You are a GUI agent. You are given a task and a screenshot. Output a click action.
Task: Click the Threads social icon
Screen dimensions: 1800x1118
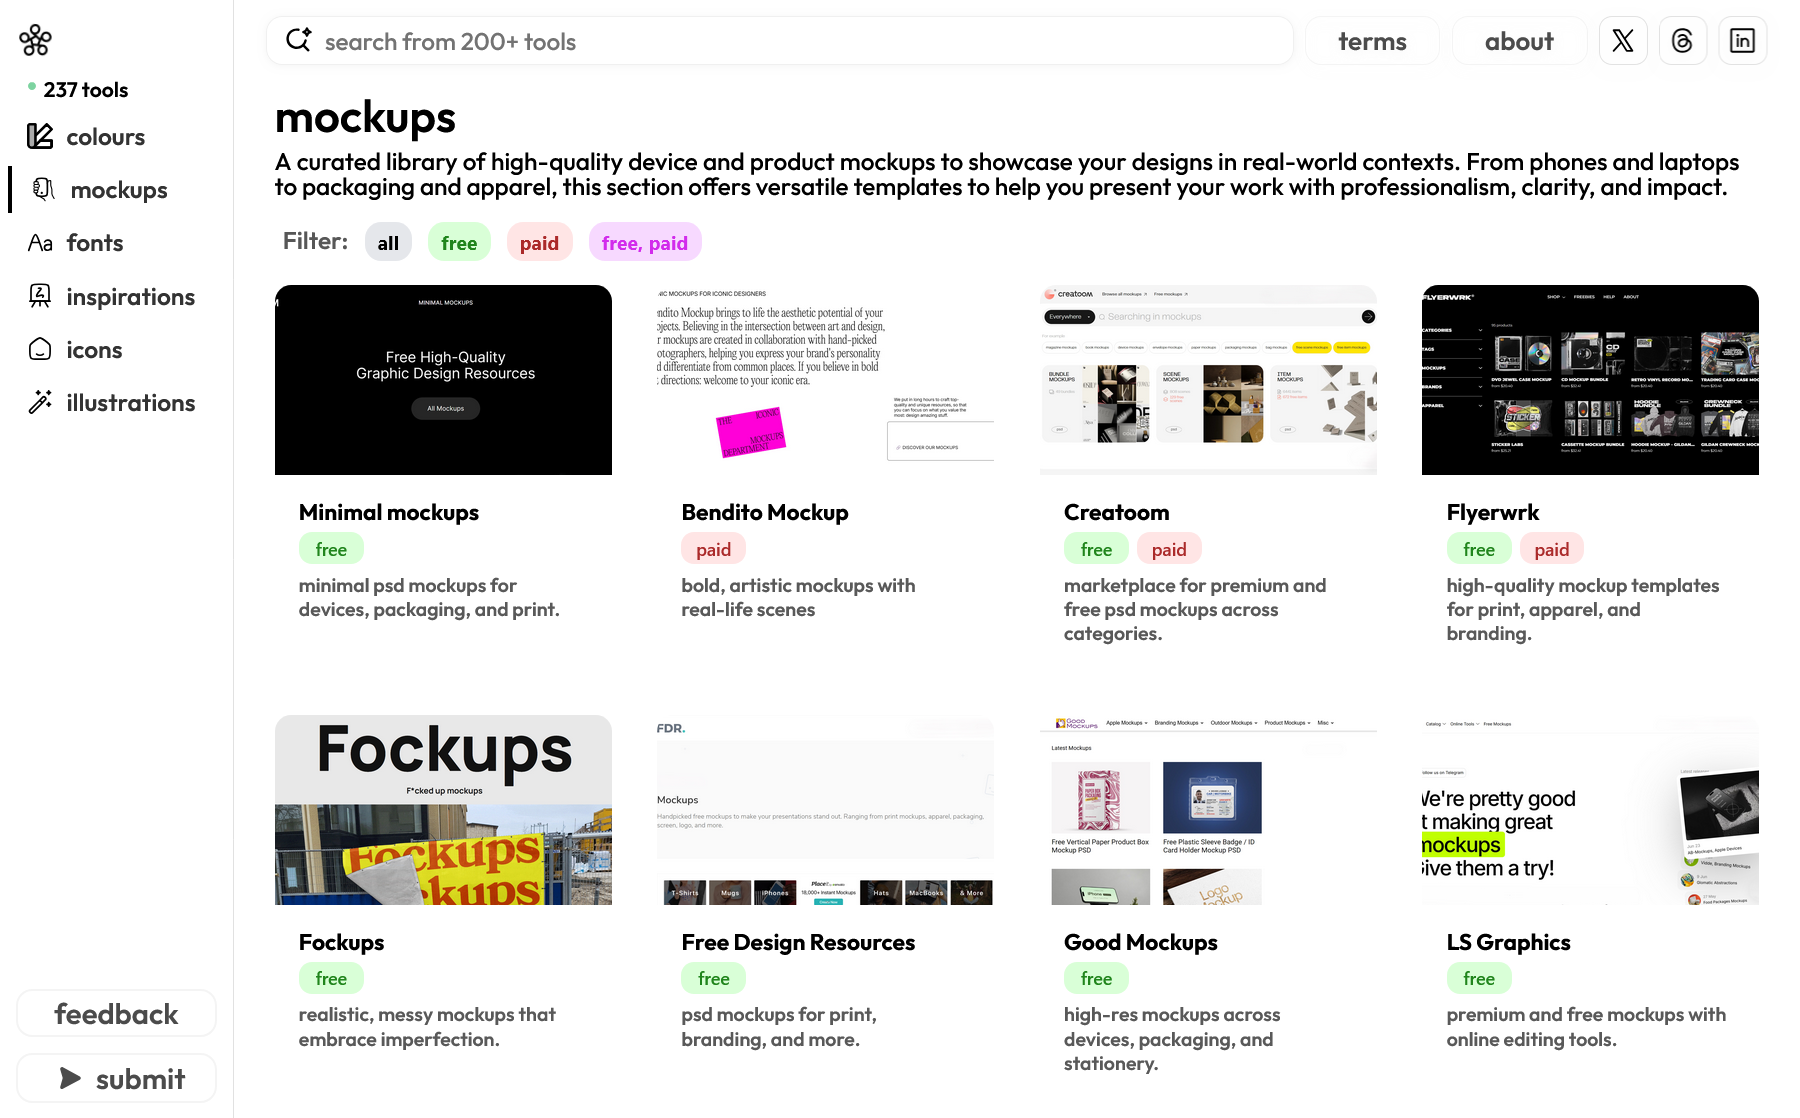tap(1682, 40)
